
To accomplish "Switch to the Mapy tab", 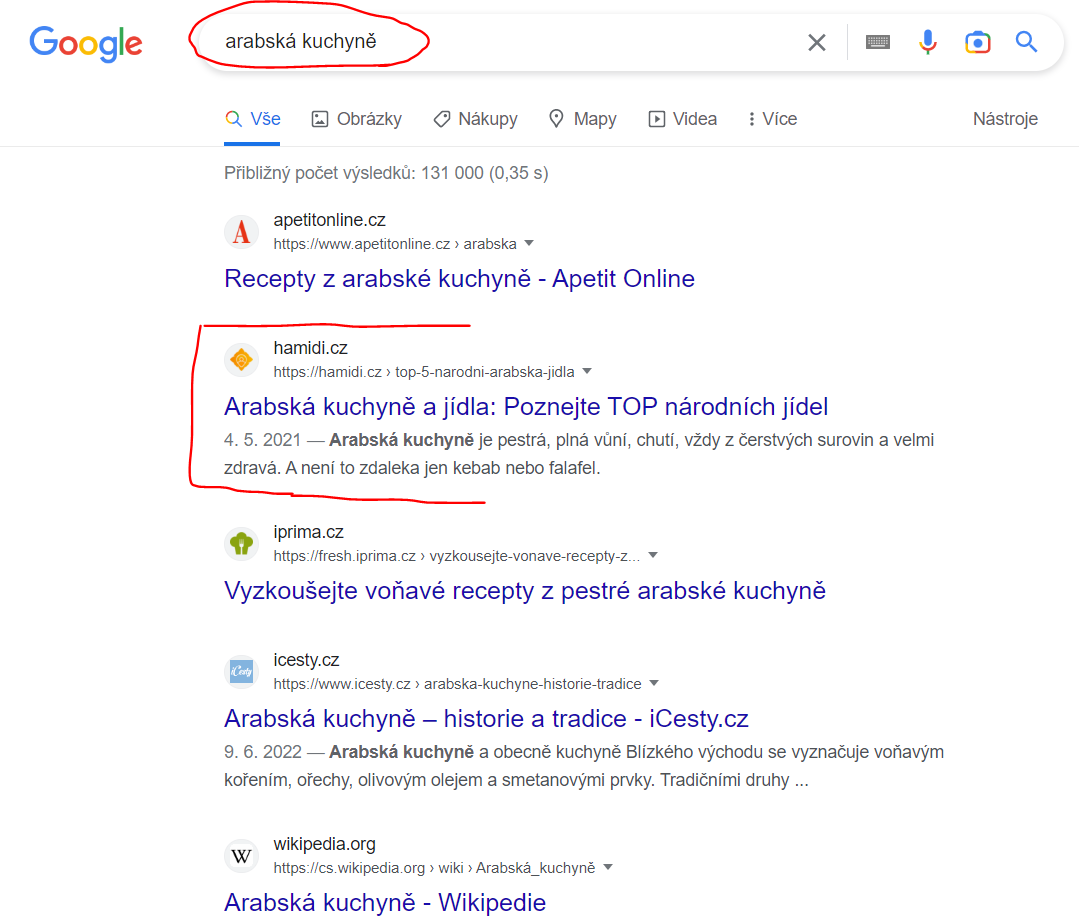I will 582,119.
